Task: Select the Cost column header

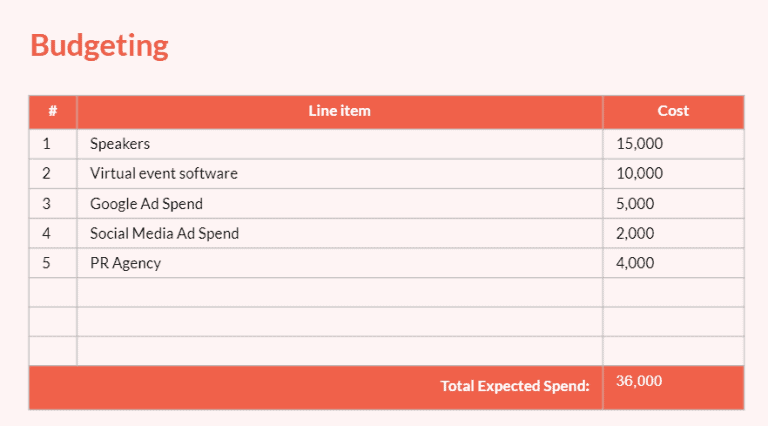Action: click(673, 111)
